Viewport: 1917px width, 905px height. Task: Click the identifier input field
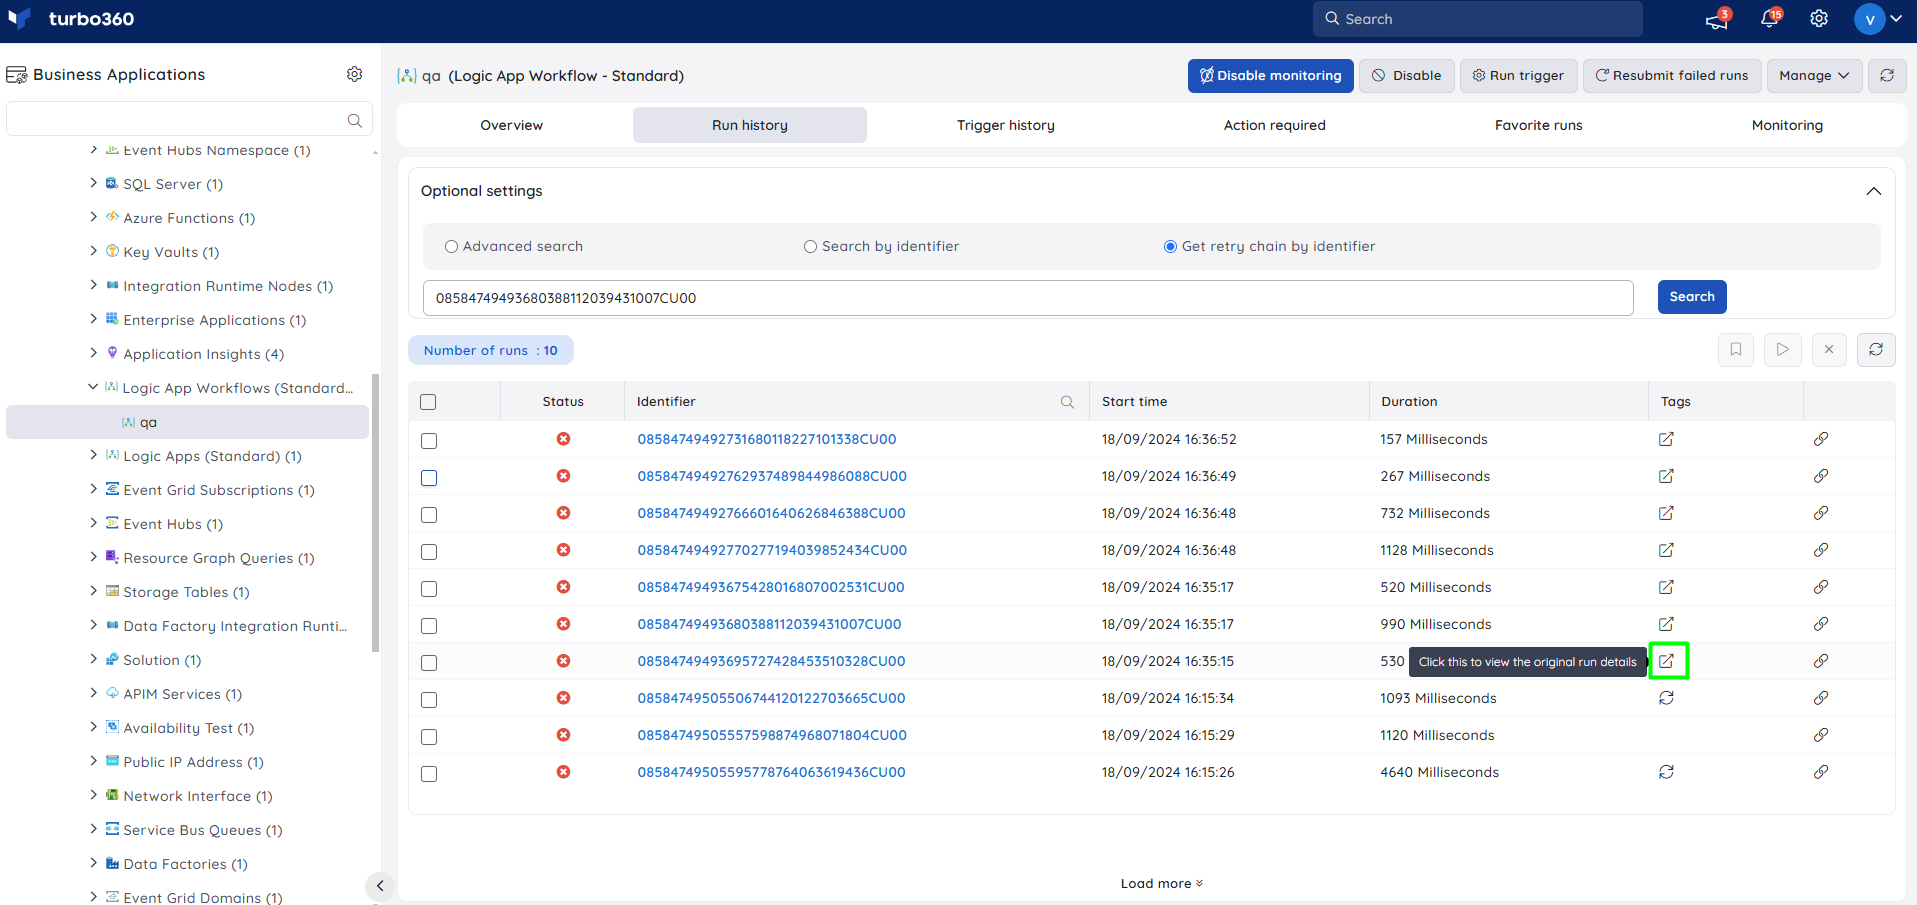pos(1028,298)
